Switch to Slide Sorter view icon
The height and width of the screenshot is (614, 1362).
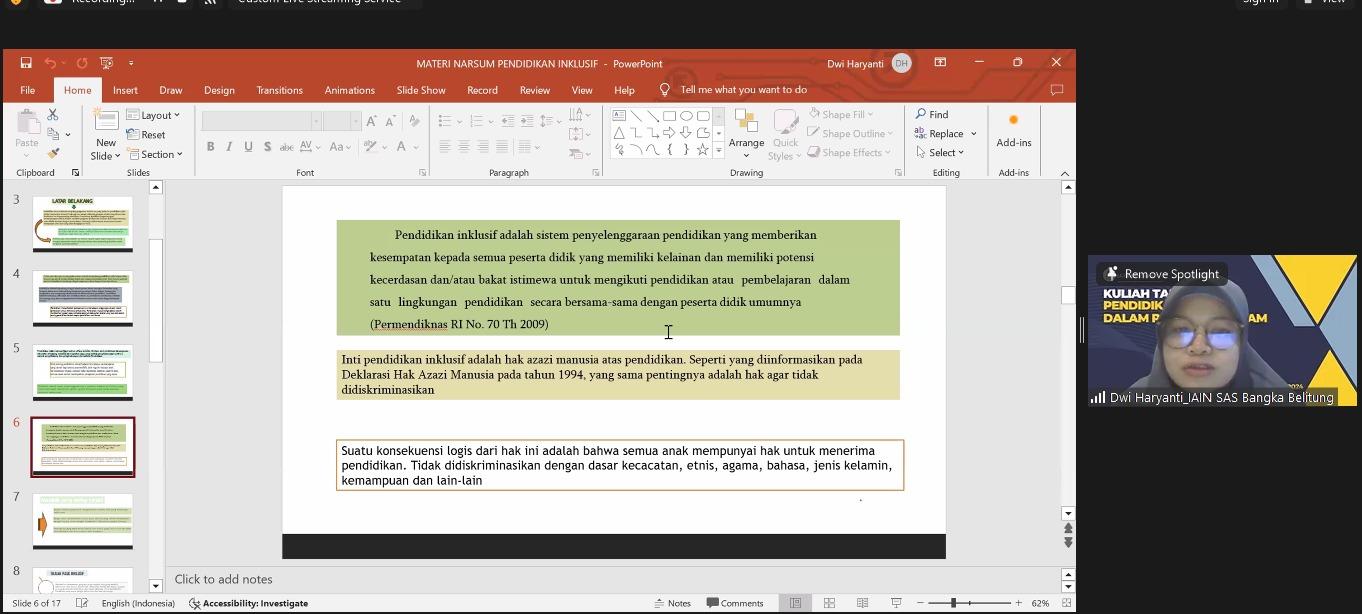tap(829, 603)
